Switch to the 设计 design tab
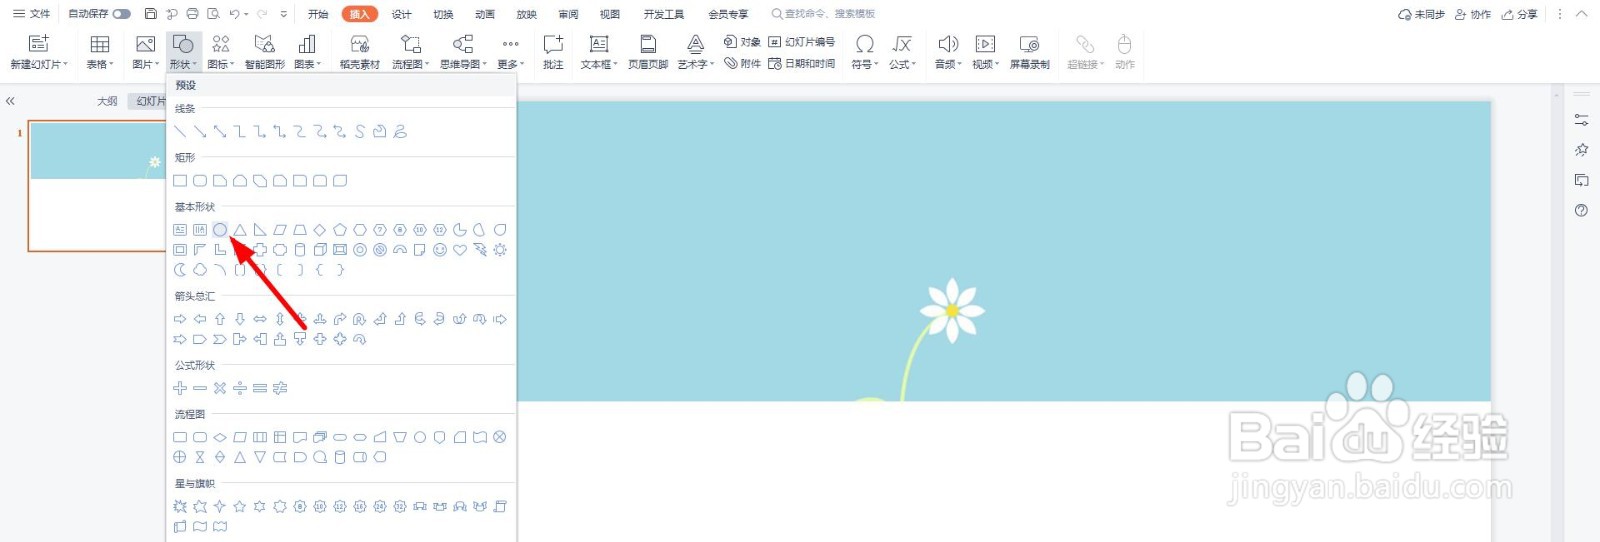Screen dimensions: 1600x542 pos(401,14)
